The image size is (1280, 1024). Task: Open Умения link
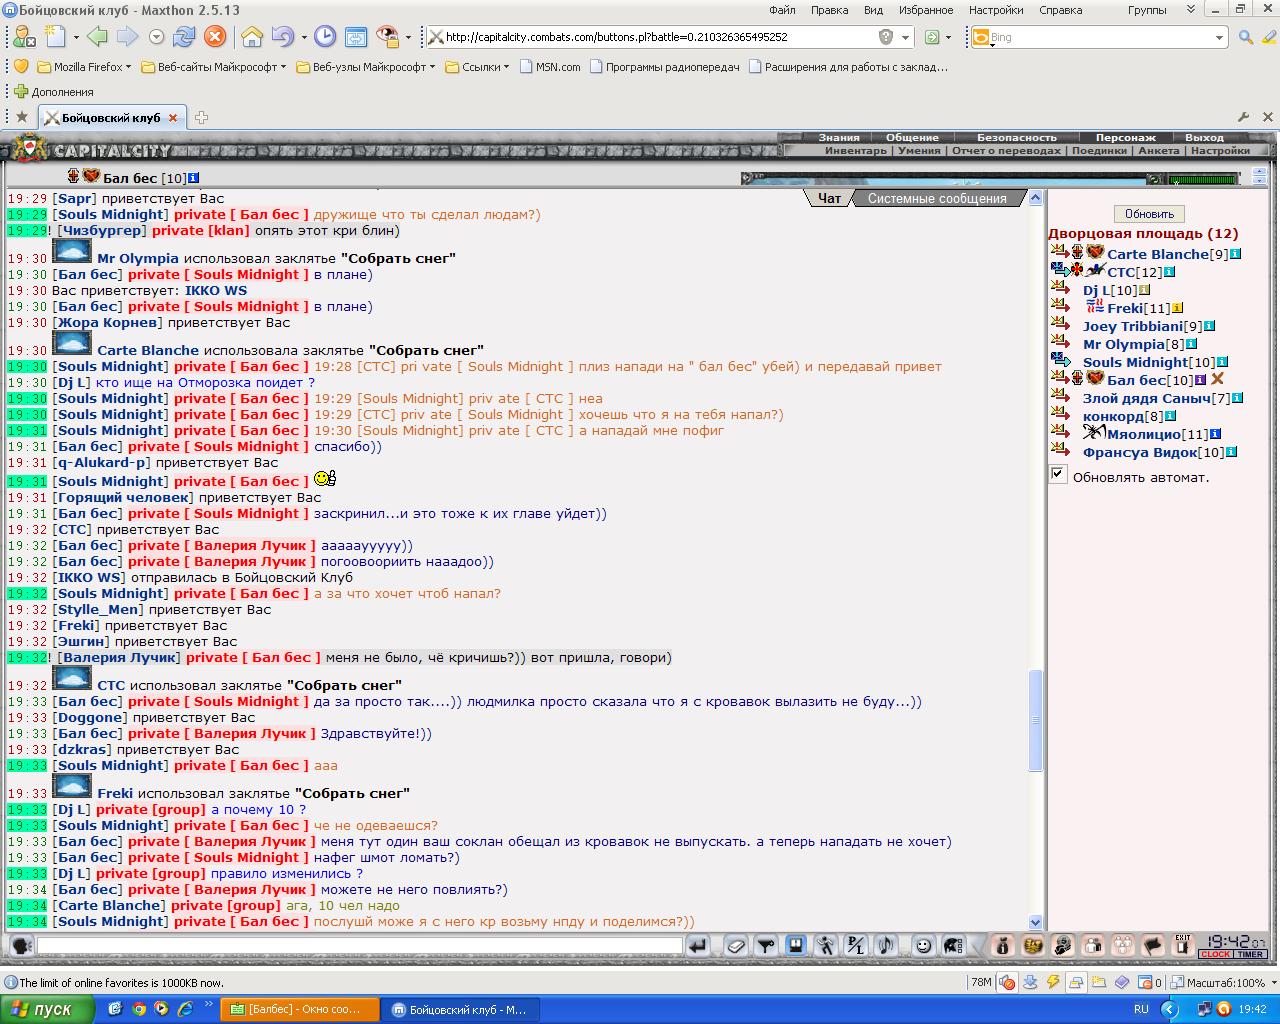tap(918, 151)
